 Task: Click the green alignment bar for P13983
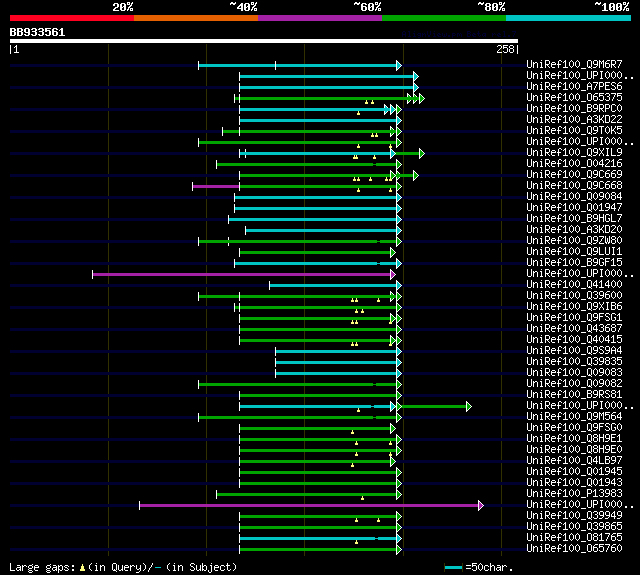(309, 495)
